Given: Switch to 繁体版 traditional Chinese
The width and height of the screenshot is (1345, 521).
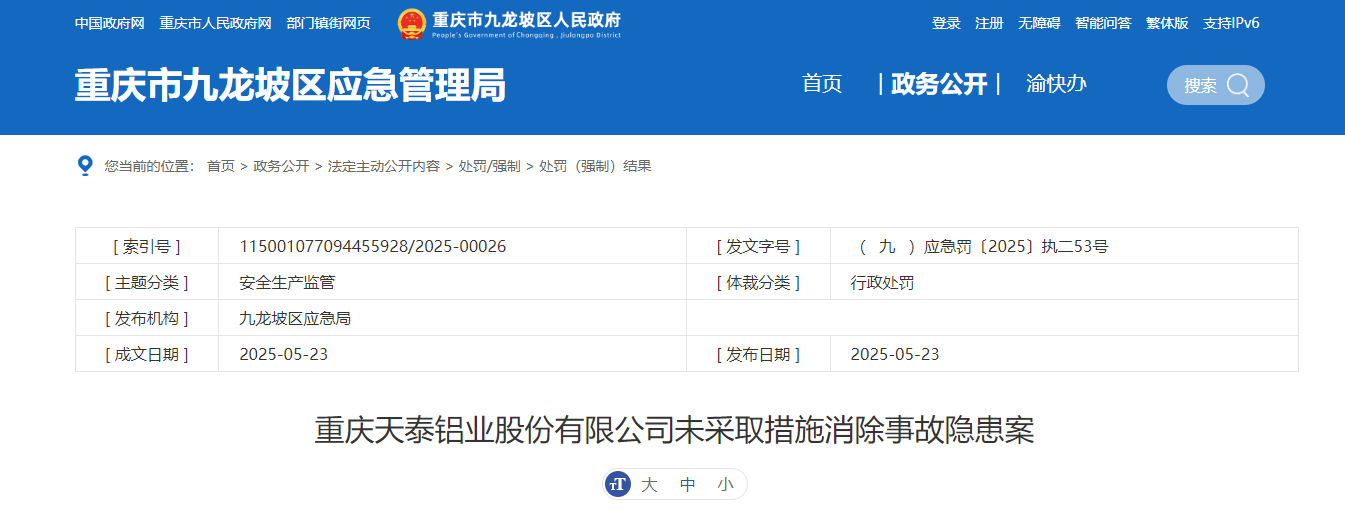Looking at the screenshot, I should pos(1167,23).
